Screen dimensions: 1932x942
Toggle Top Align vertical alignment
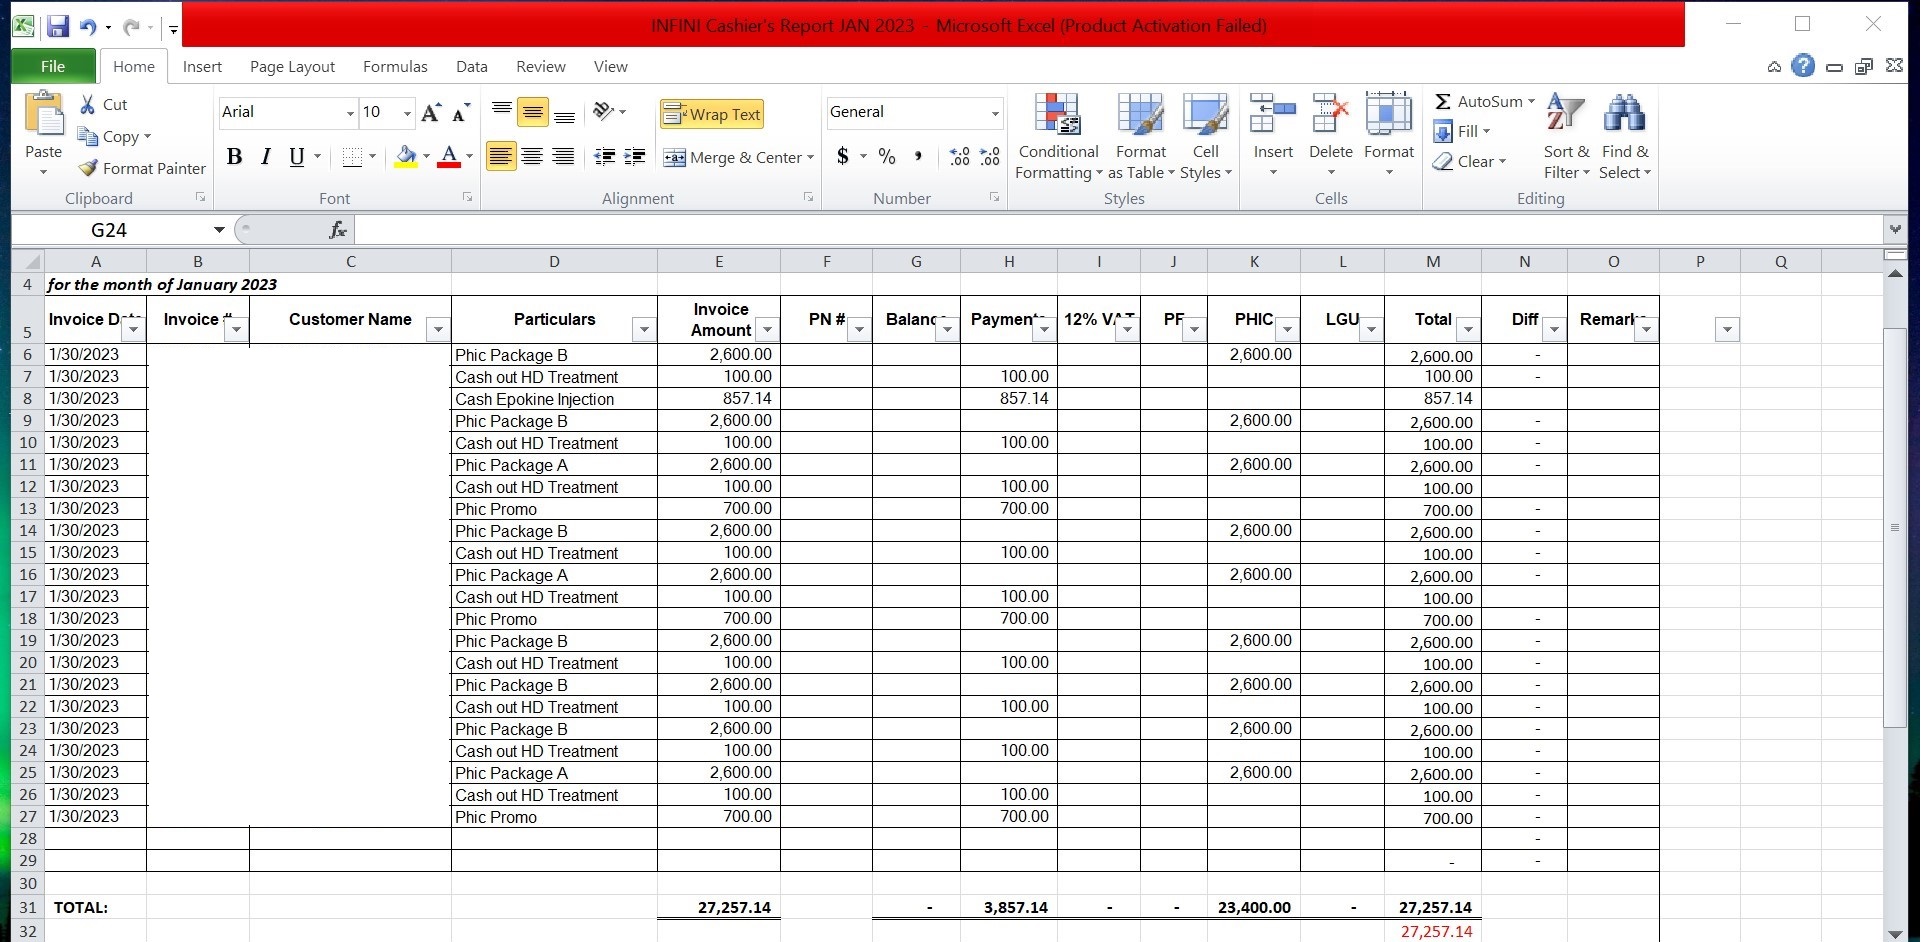point(502,111)
